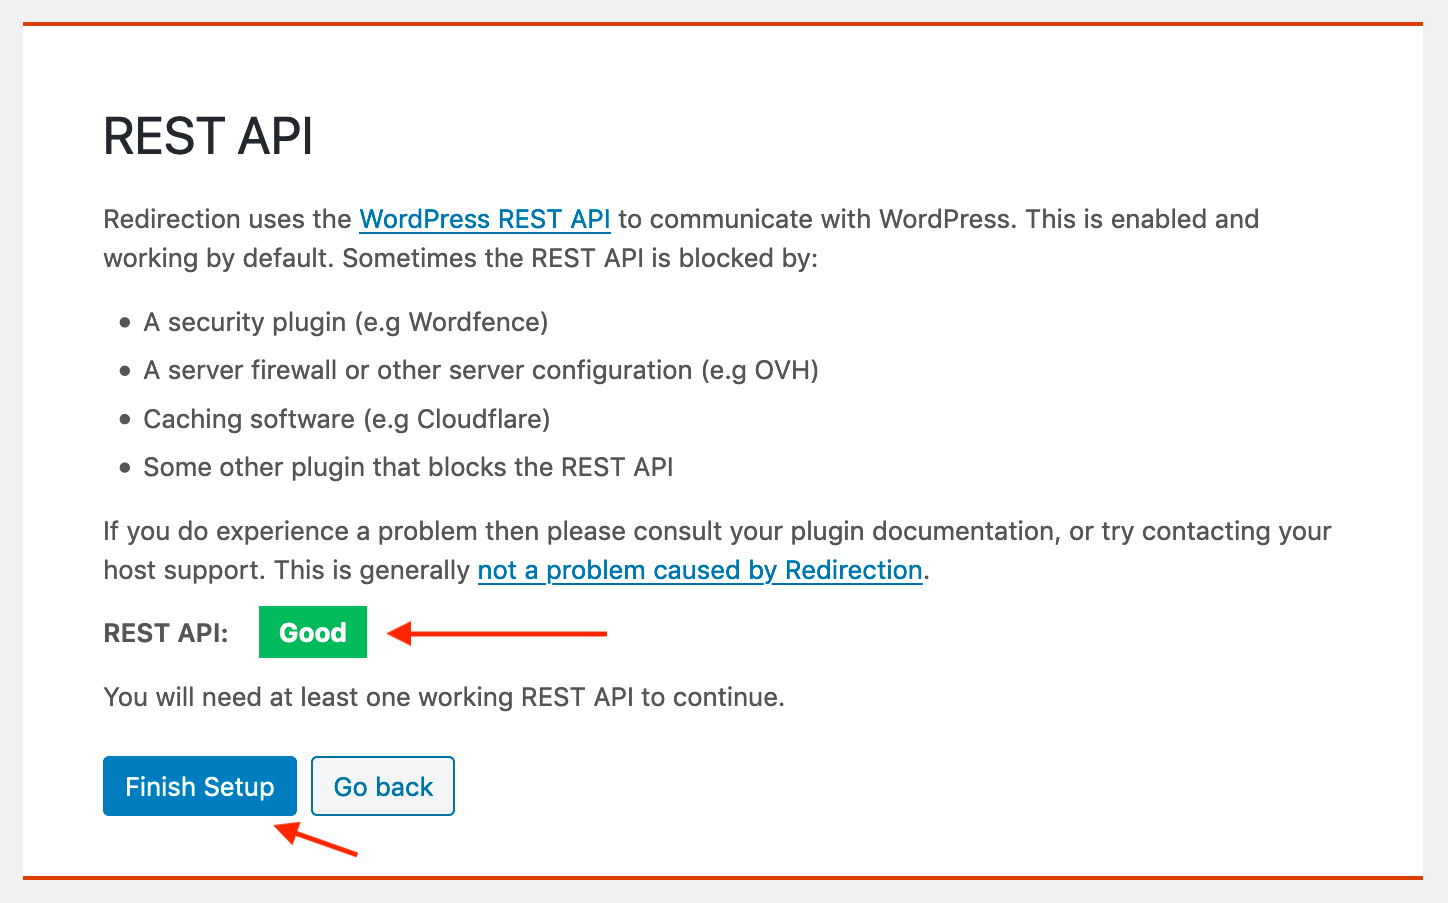Viewport: 1448px width, 903px height.
Task: Click the bold 'REST API:' status label
Action: click(166, 633)
